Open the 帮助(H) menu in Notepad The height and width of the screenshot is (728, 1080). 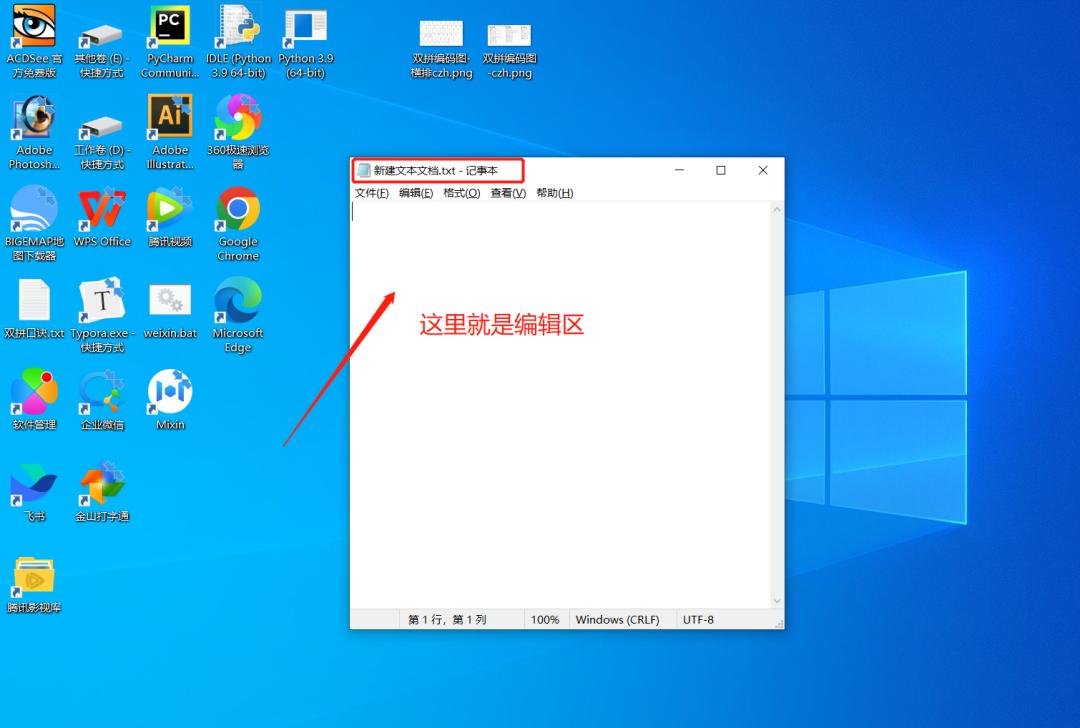click(x=554, y=192)
